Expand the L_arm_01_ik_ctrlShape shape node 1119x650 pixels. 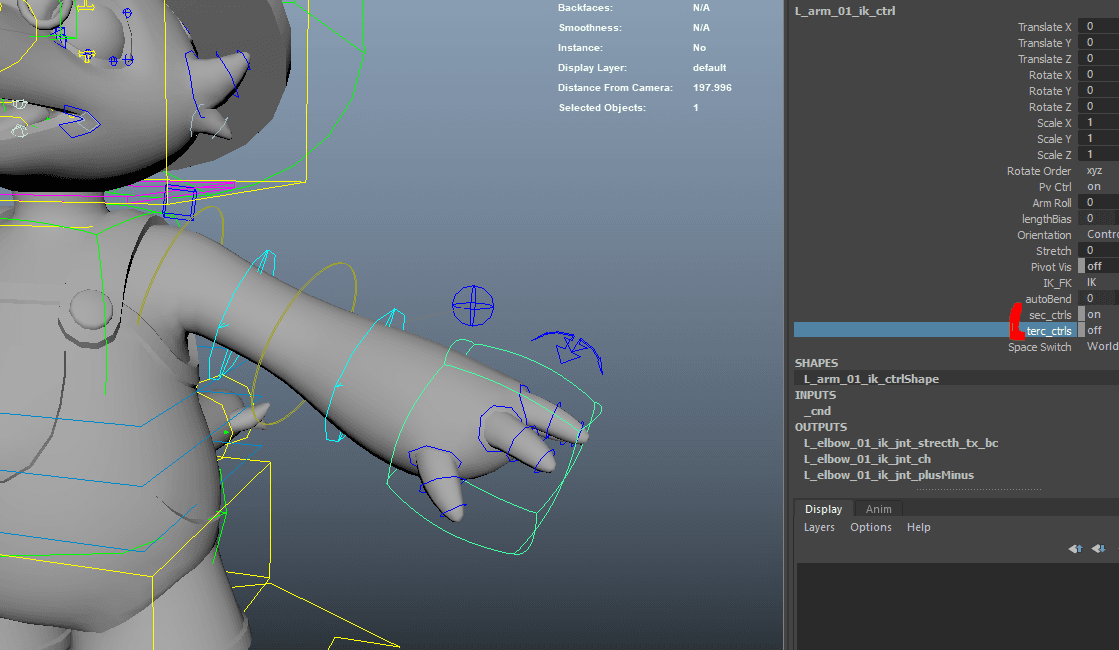tap(871, 379)
